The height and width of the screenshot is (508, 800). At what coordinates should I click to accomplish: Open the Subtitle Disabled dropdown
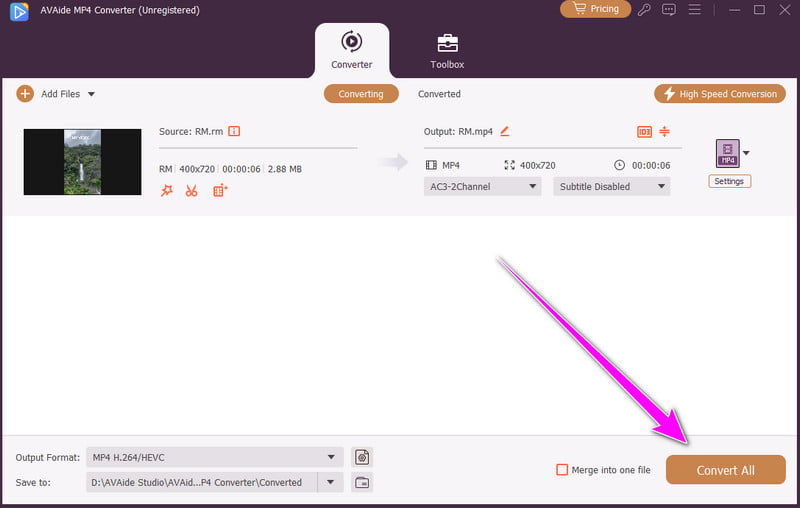click(611, 186)
